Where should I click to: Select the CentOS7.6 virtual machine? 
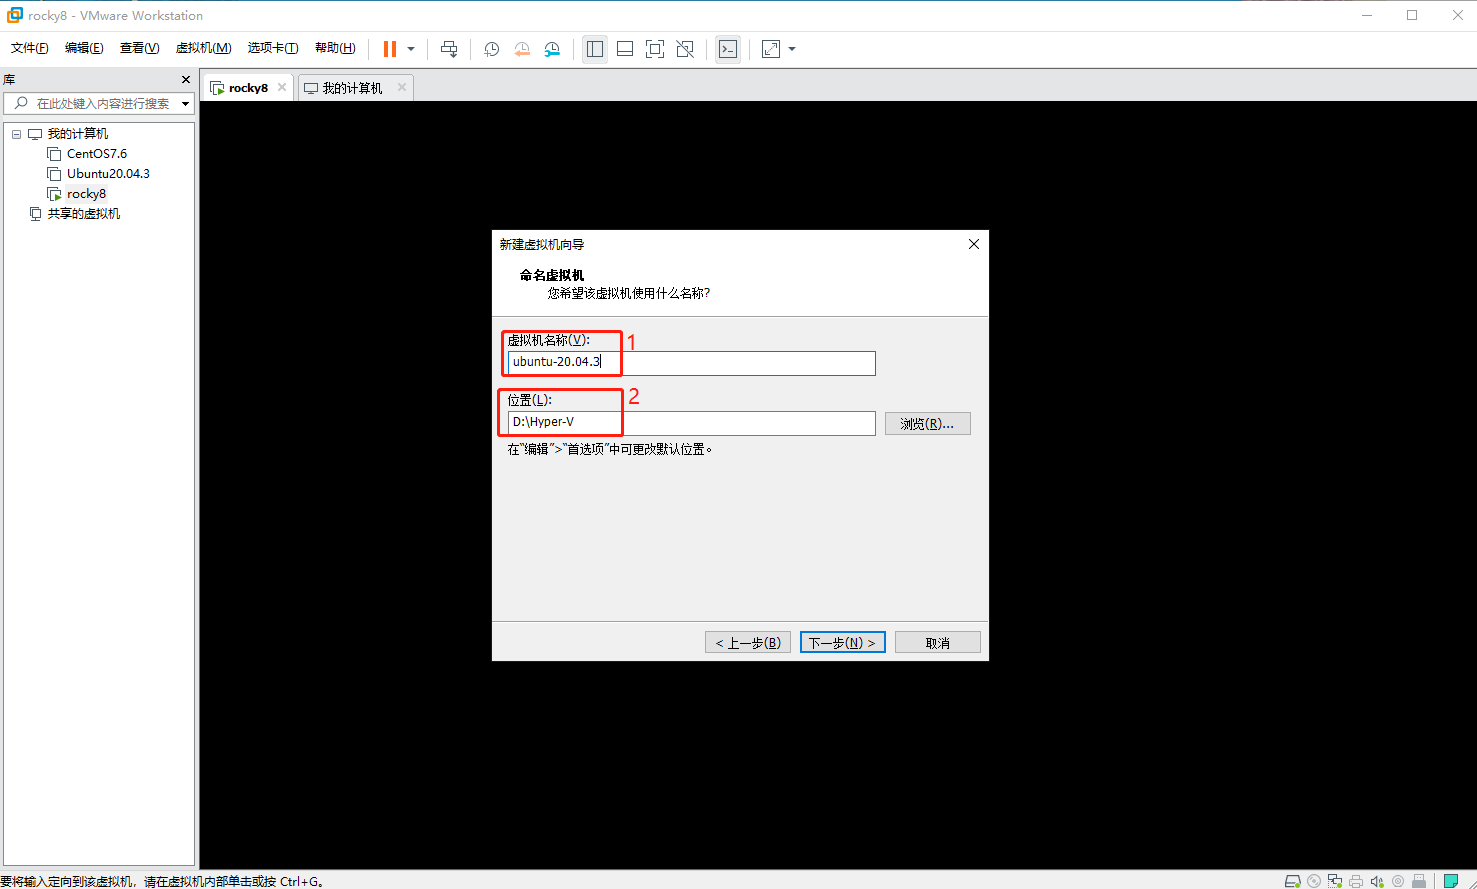click(97, 154)
